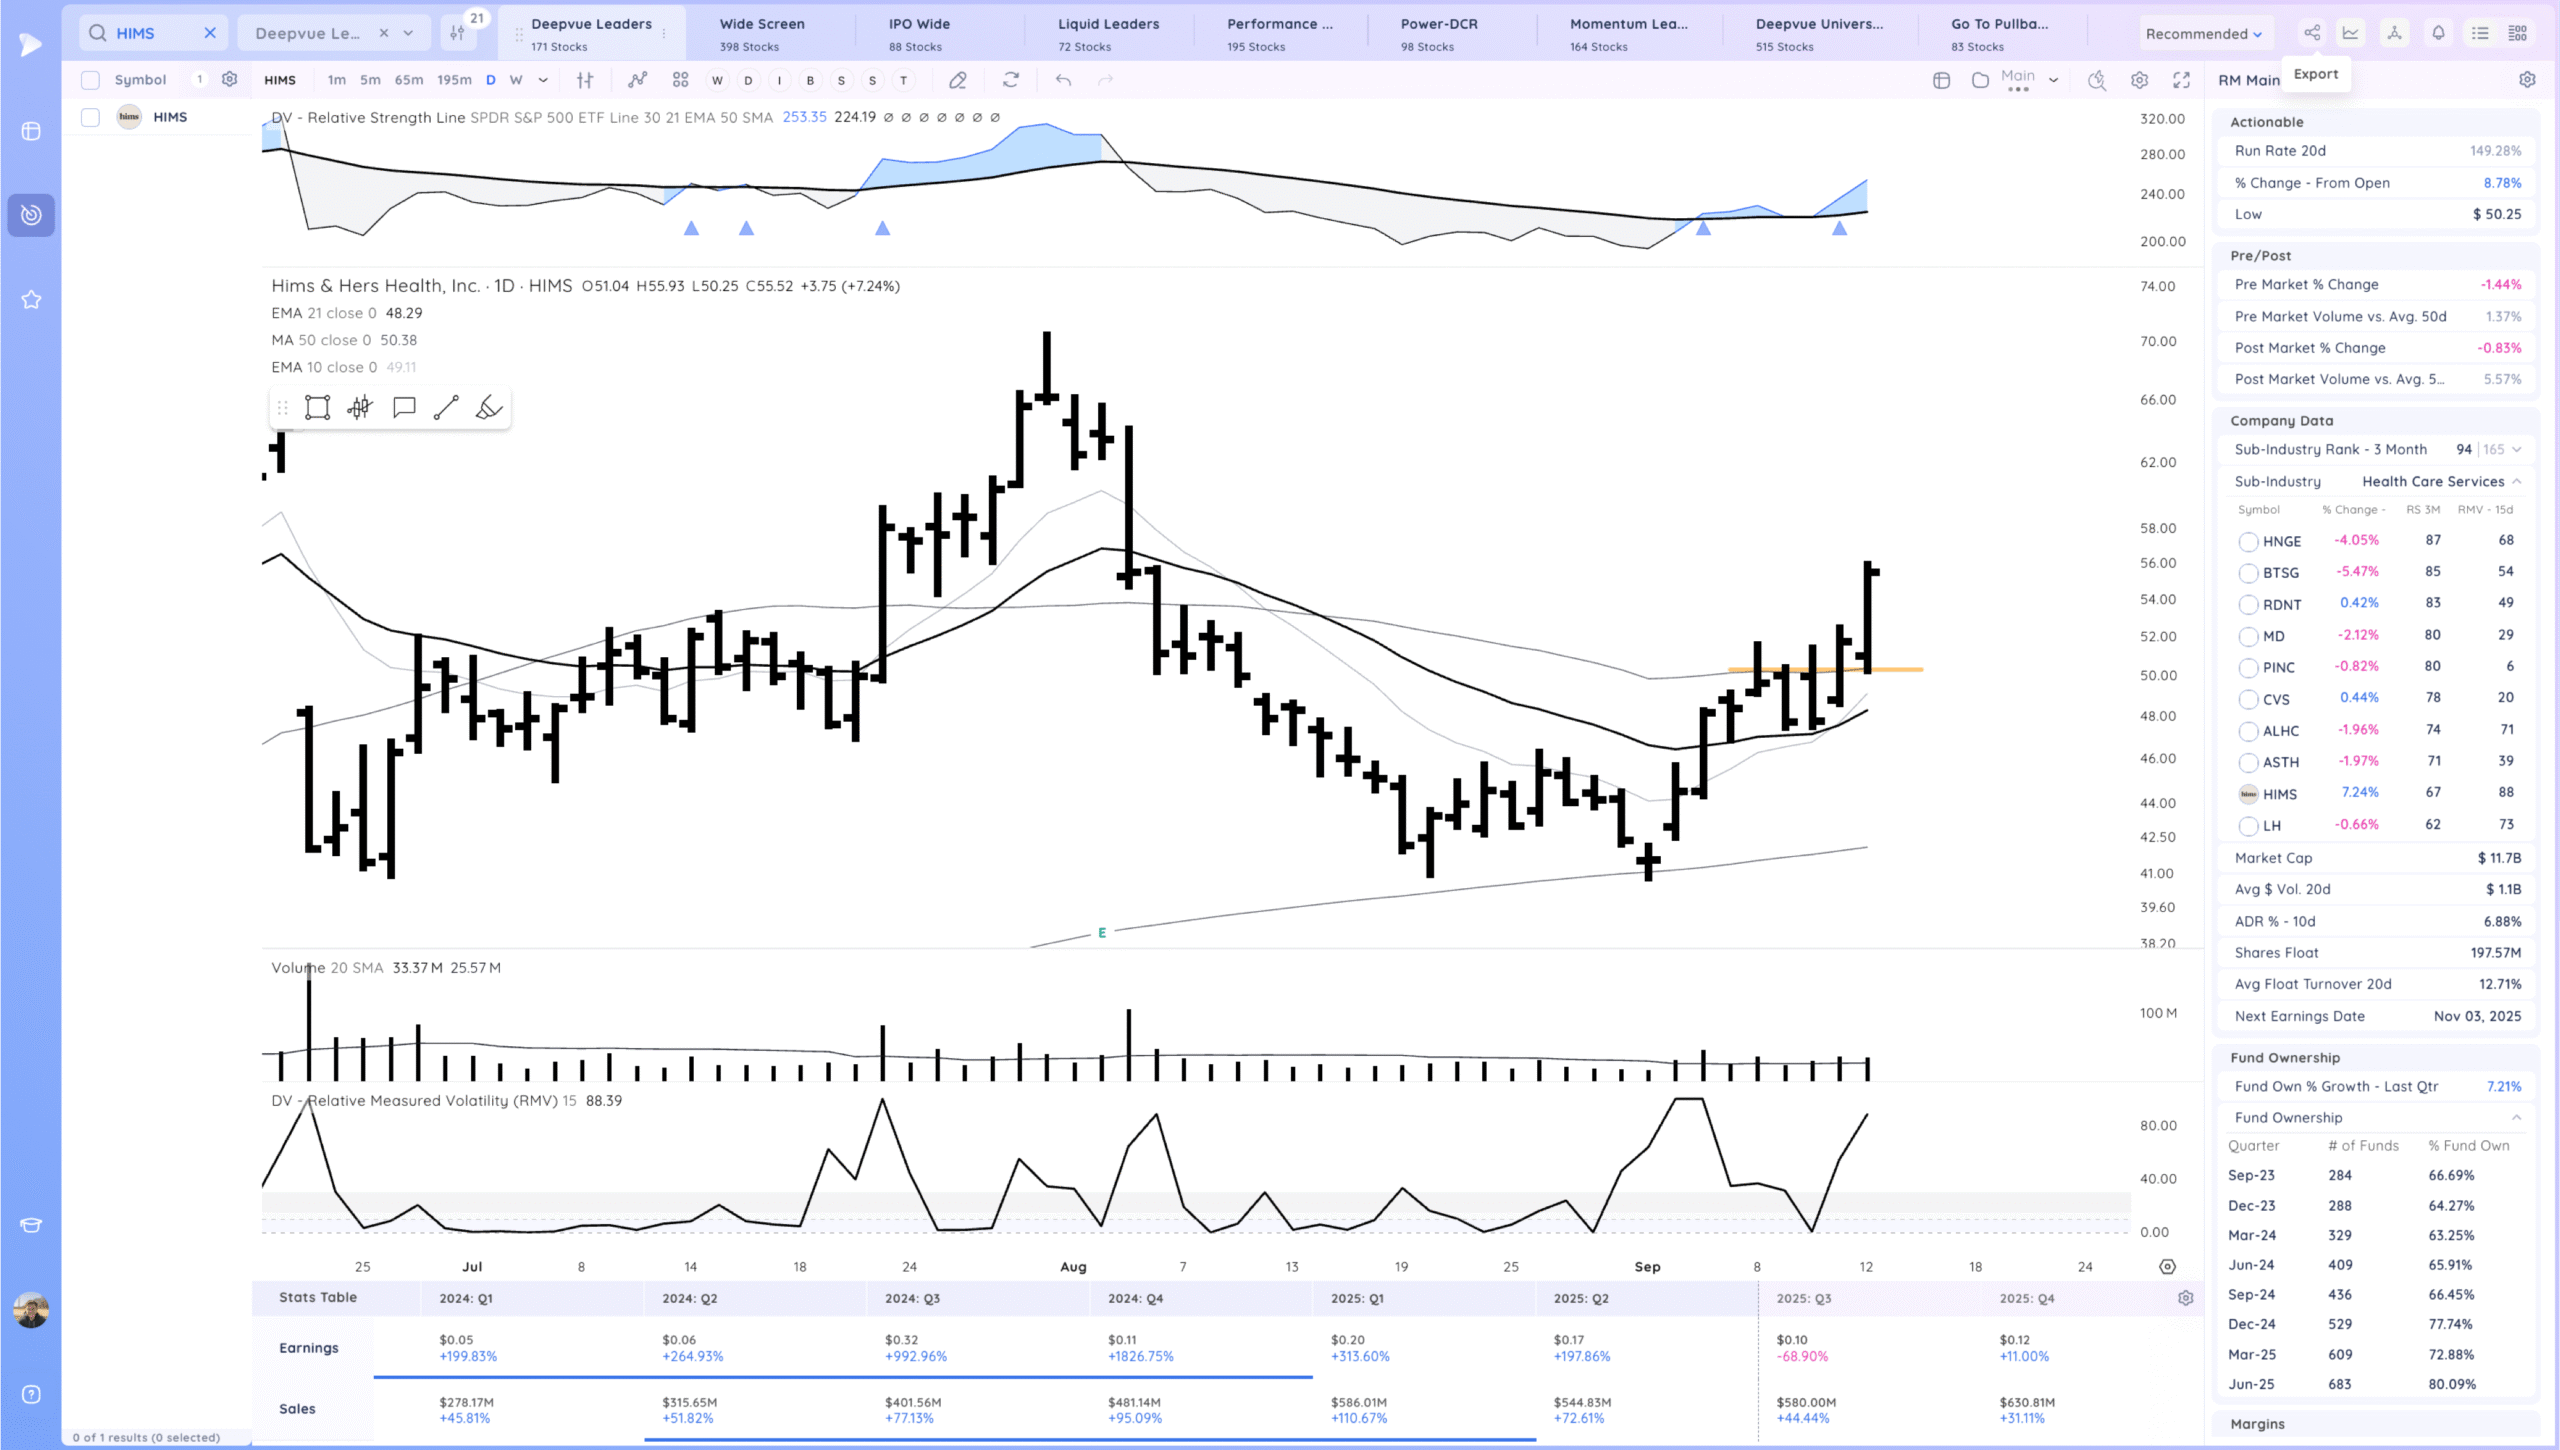Undo last chart action

(x=1063, y=80)
